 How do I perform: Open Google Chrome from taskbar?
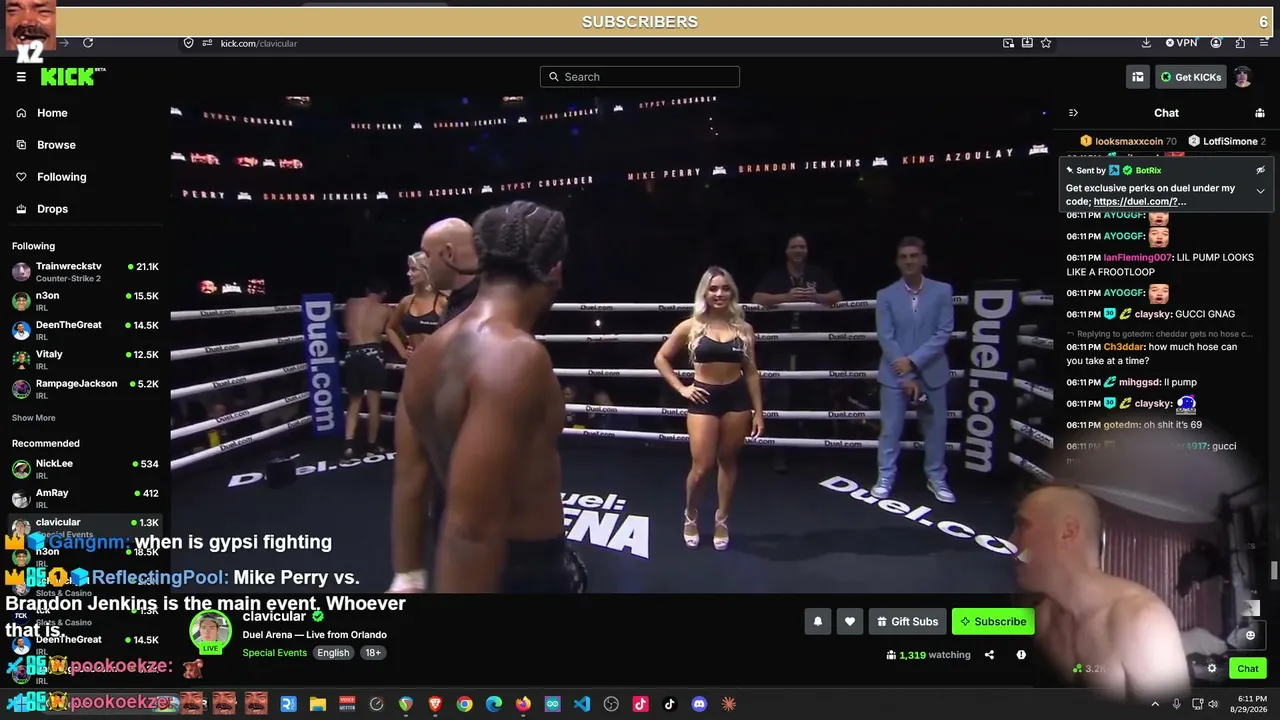tap(464, 704)
